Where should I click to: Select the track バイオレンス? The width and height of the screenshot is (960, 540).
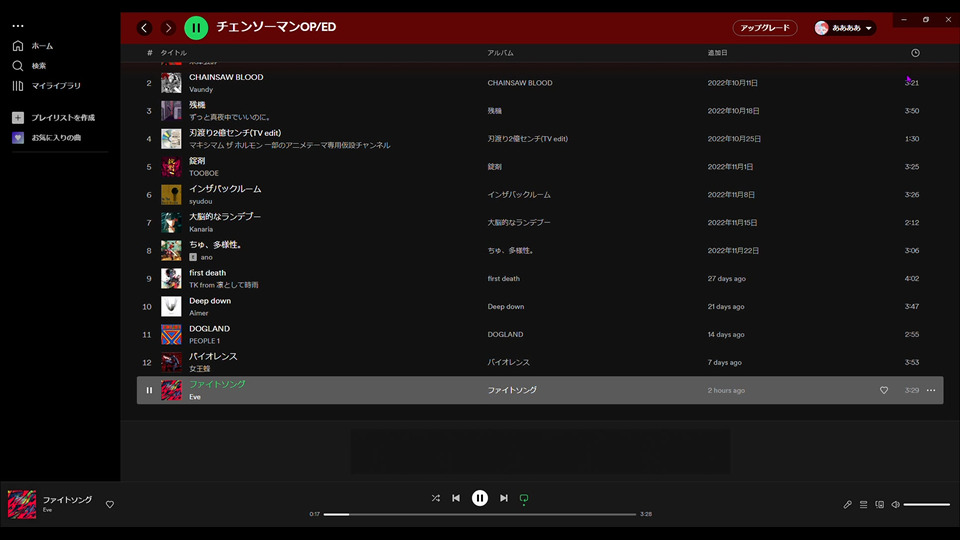coord(213,356)
